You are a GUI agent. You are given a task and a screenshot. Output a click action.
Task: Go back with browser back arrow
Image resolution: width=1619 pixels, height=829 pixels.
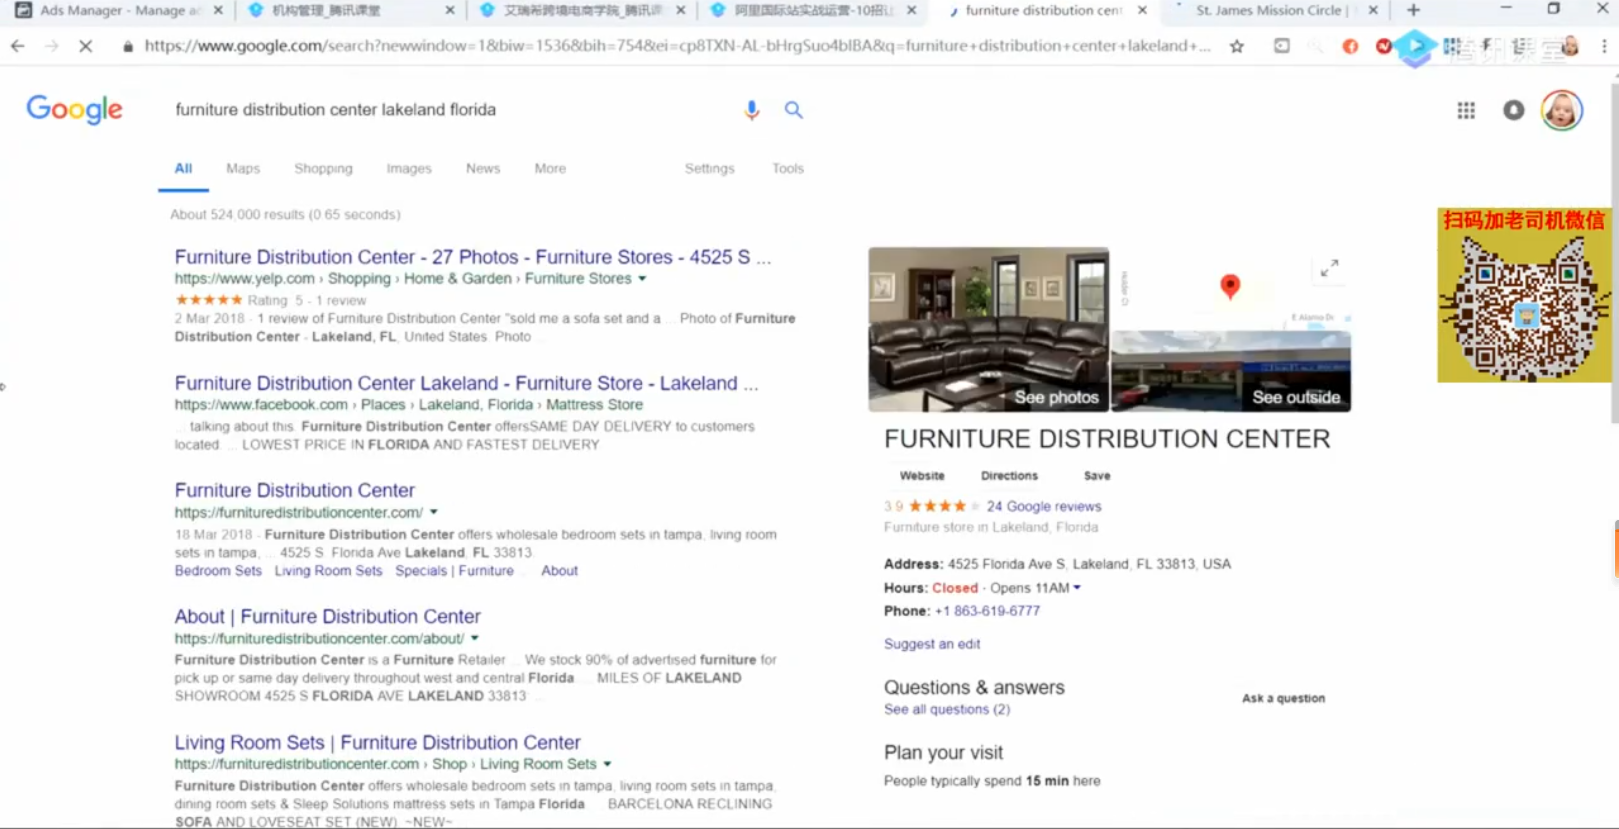click(18, 46)
